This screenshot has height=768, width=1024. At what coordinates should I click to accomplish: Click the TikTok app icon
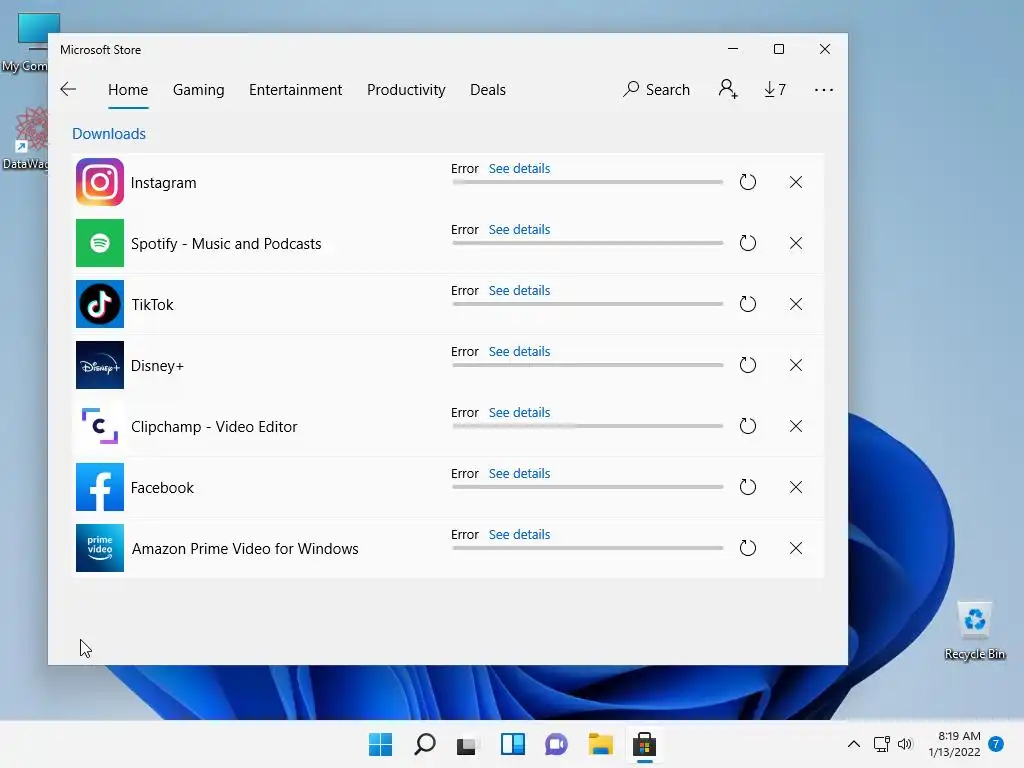tap(100, 304)
